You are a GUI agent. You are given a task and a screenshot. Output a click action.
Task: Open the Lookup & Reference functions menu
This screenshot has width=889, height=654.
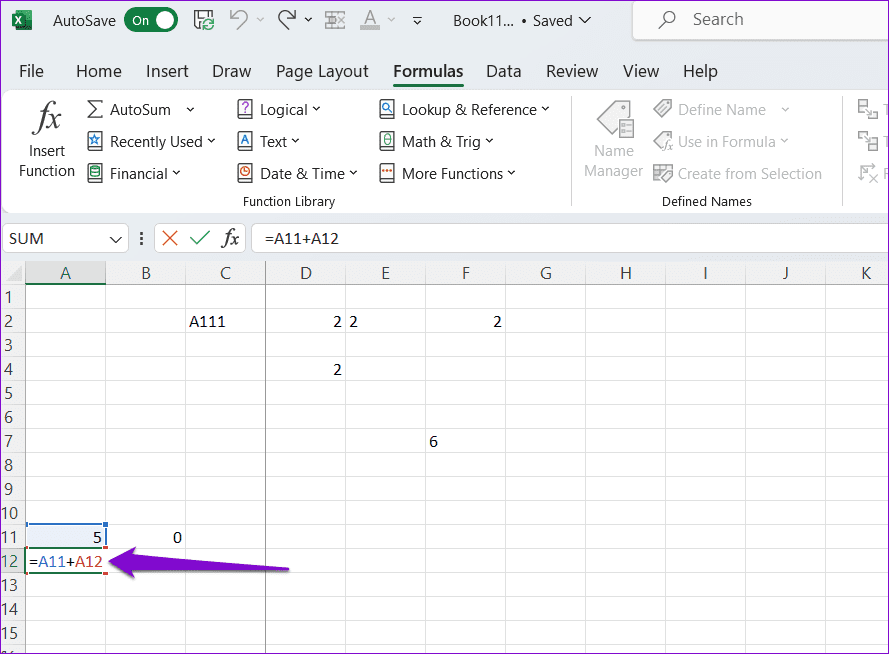(x=464, y=109)
